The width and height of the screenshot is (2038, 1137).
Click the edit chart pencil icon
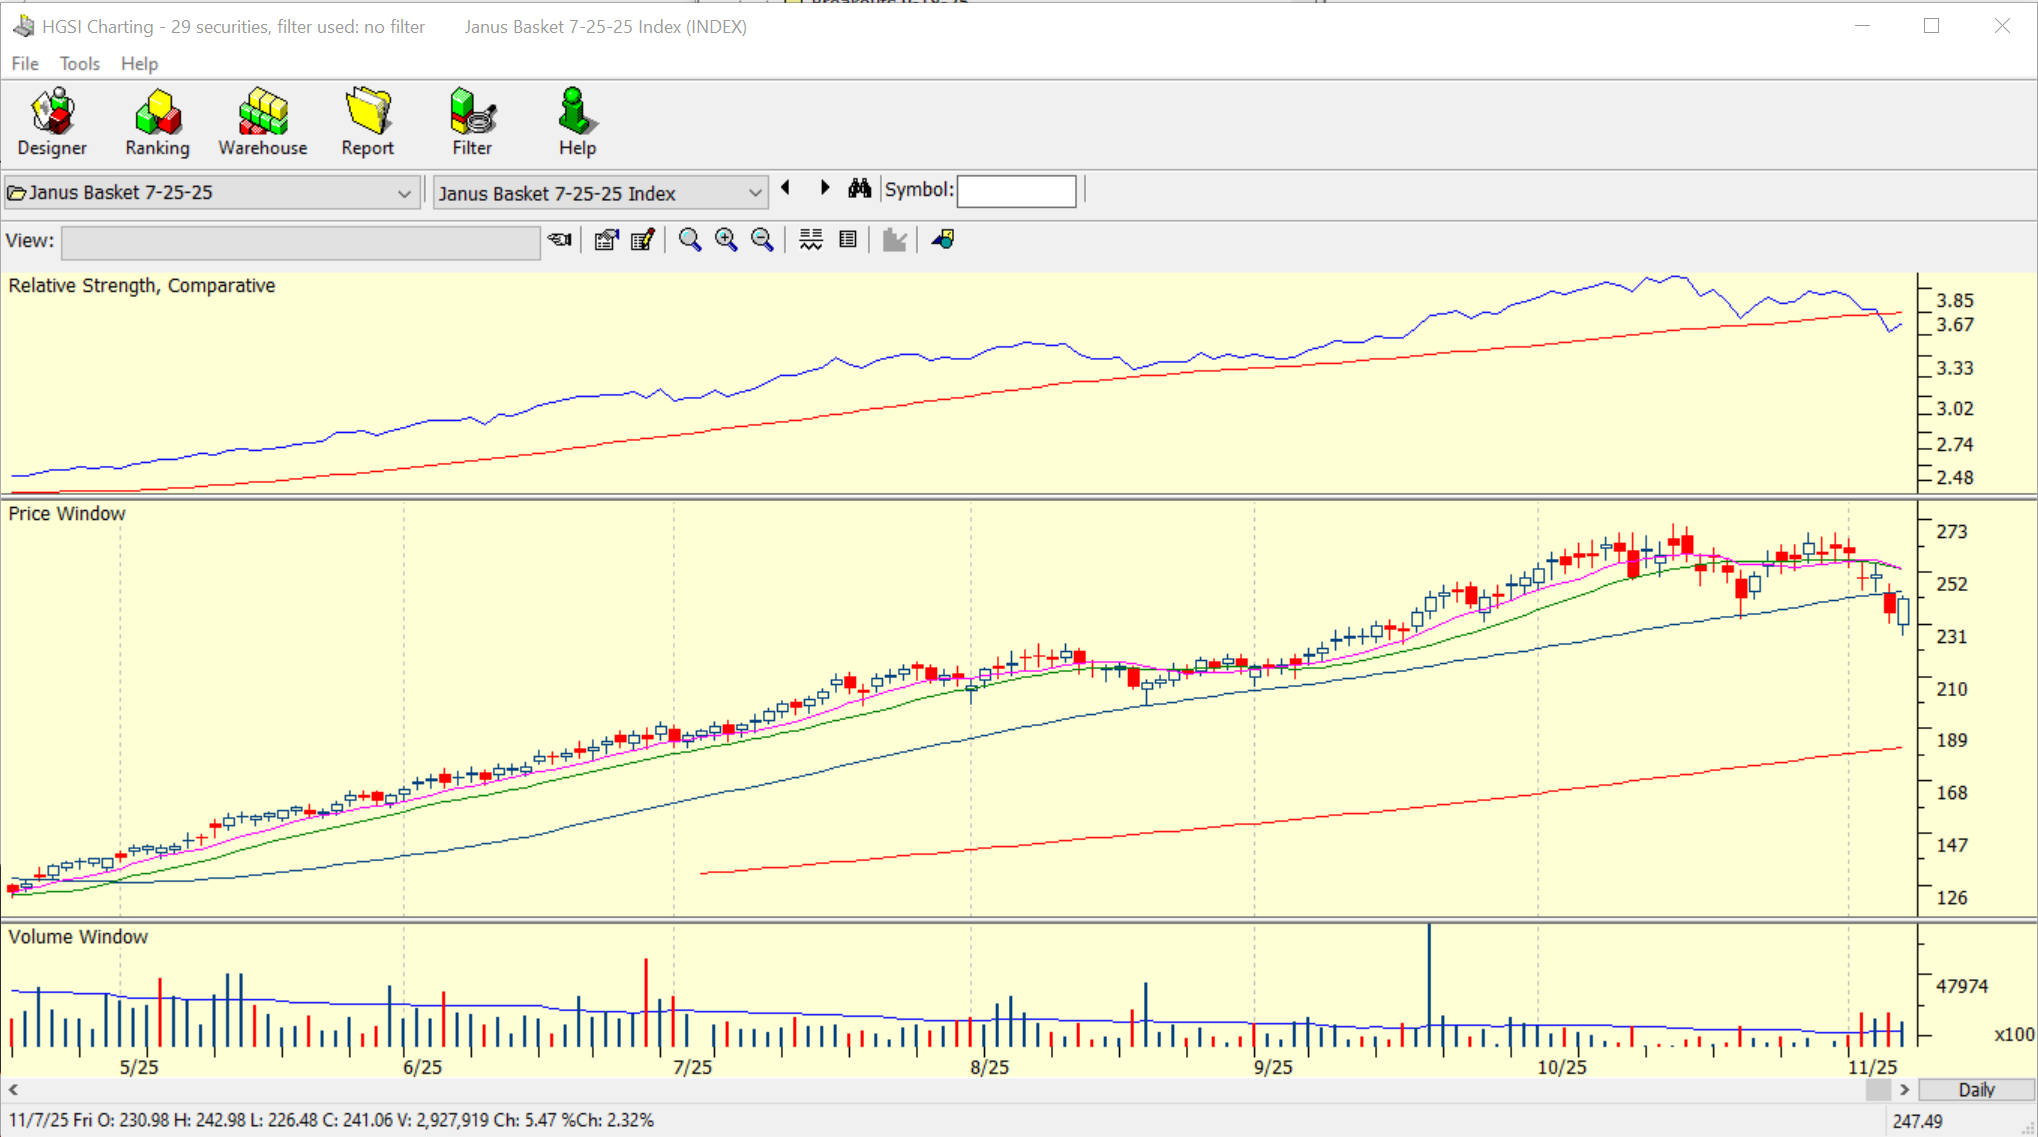point(642,240)
